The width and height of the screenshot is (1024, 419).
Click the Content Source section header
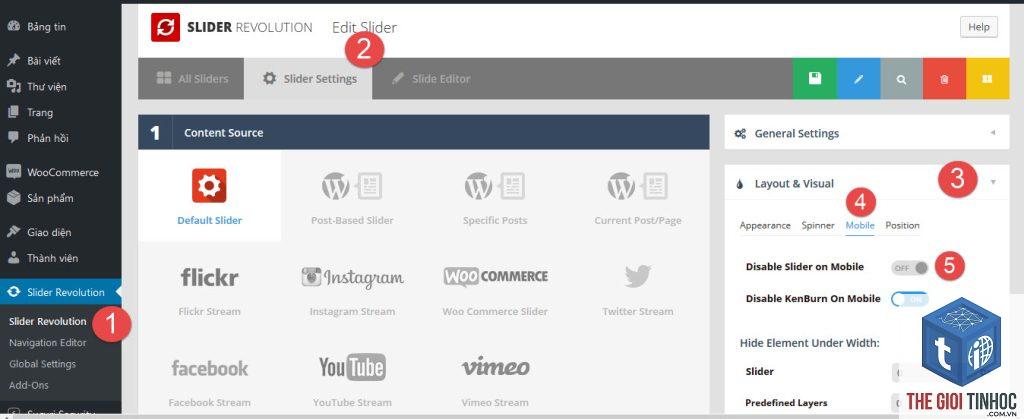[424, 132]
